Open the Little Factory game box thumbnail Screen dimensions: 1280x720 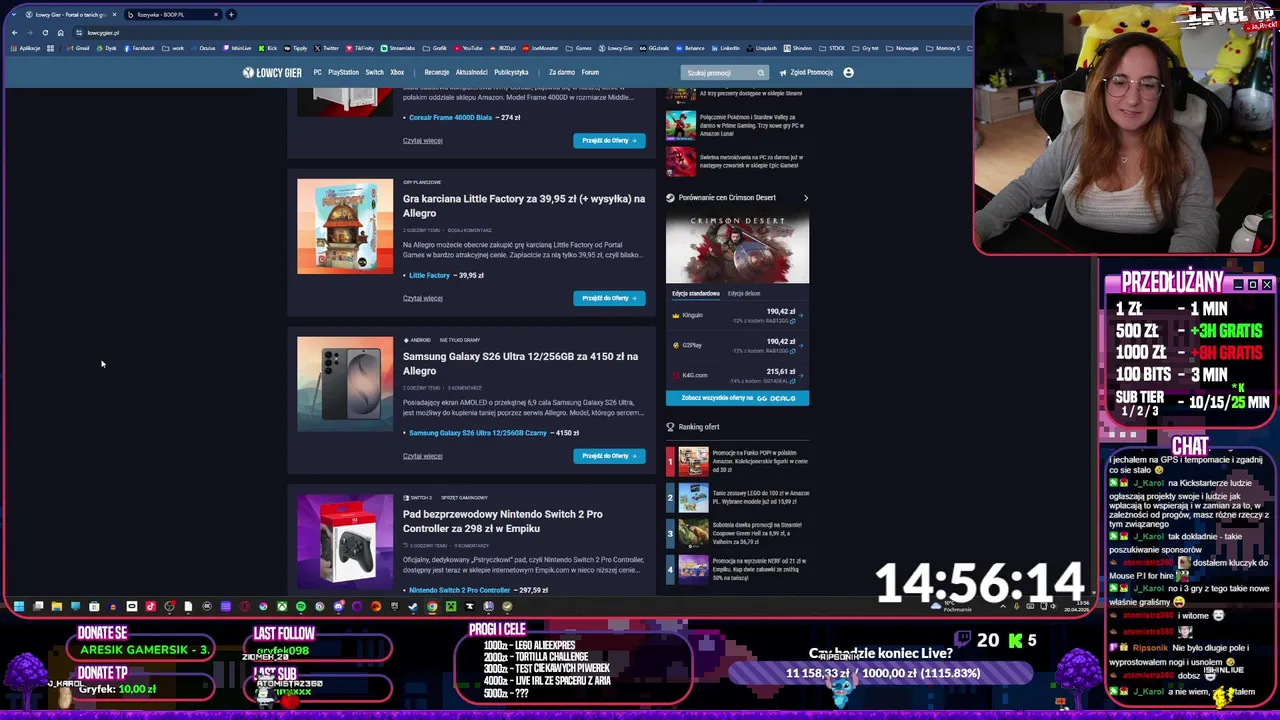pyautogui.click(x=345, y=227)
